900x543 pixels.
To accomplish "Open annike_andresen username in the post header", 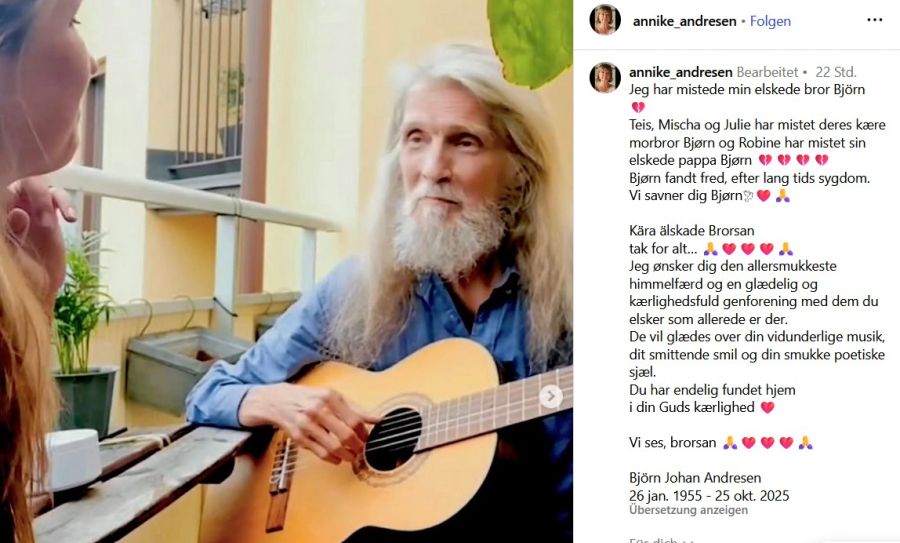I will coord(684,21).
